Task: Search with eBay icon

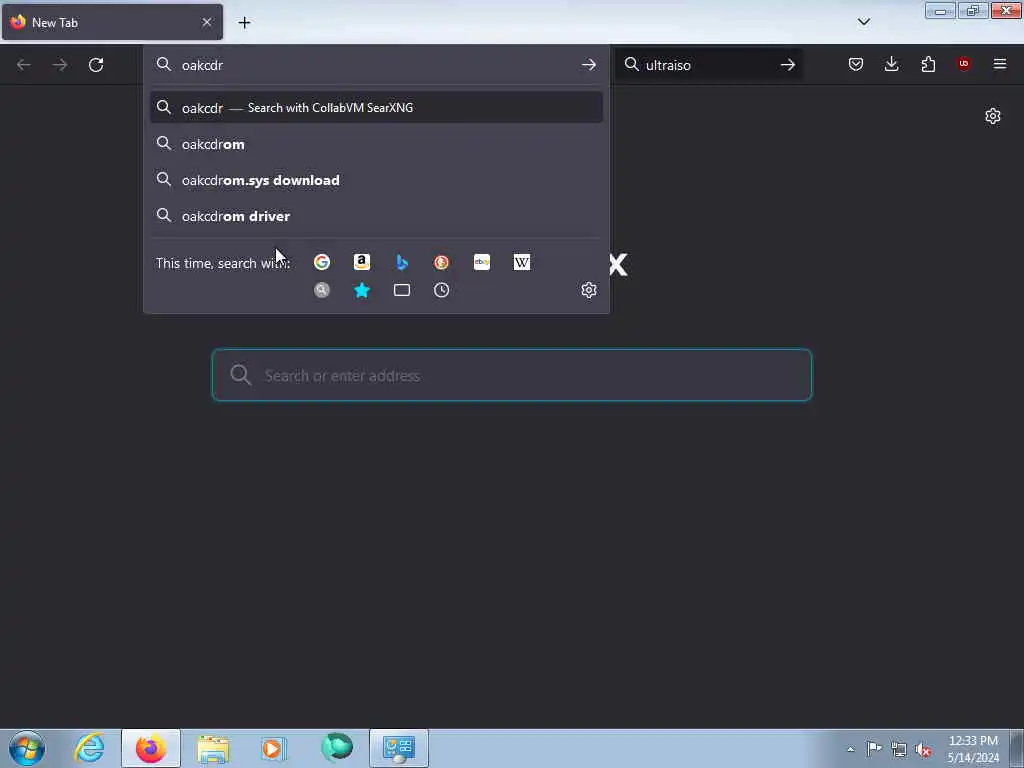Action: (482, 262)
